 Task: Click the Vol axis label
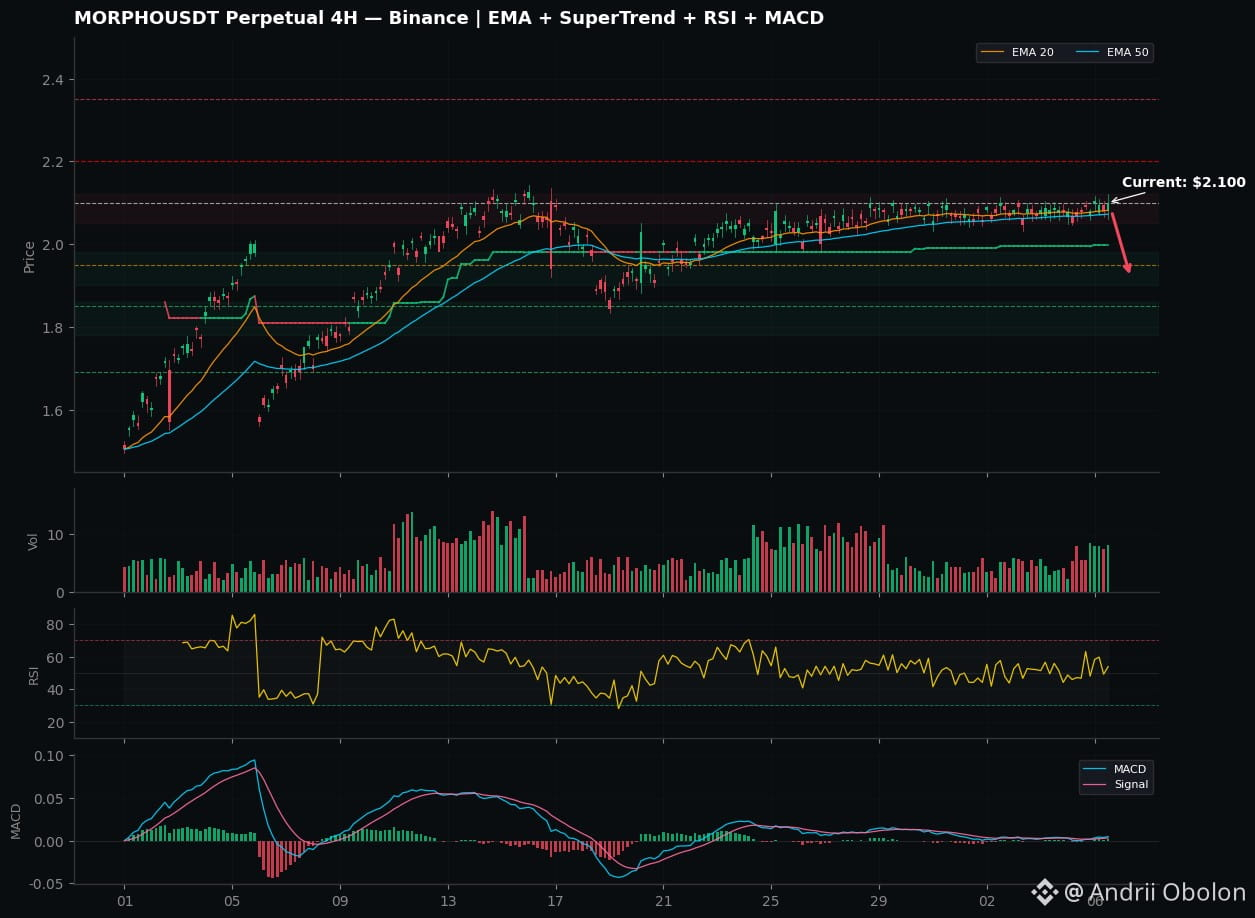click(33, 541)
